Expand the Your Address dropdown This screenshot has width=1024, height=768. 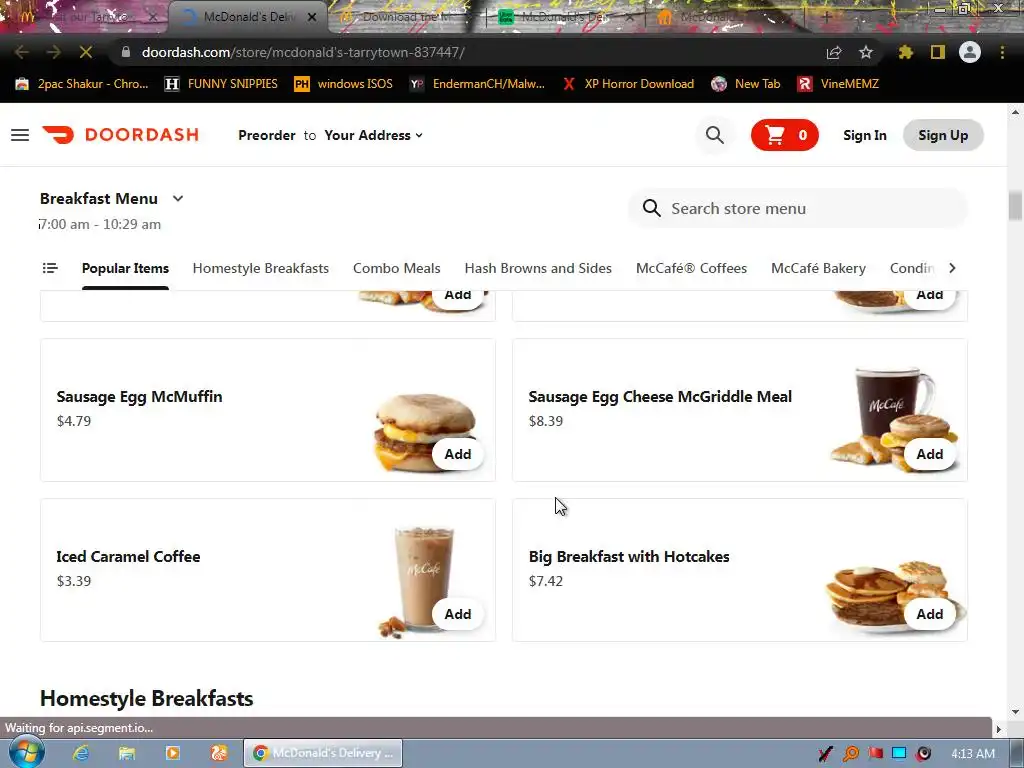[x=374, y=135]
